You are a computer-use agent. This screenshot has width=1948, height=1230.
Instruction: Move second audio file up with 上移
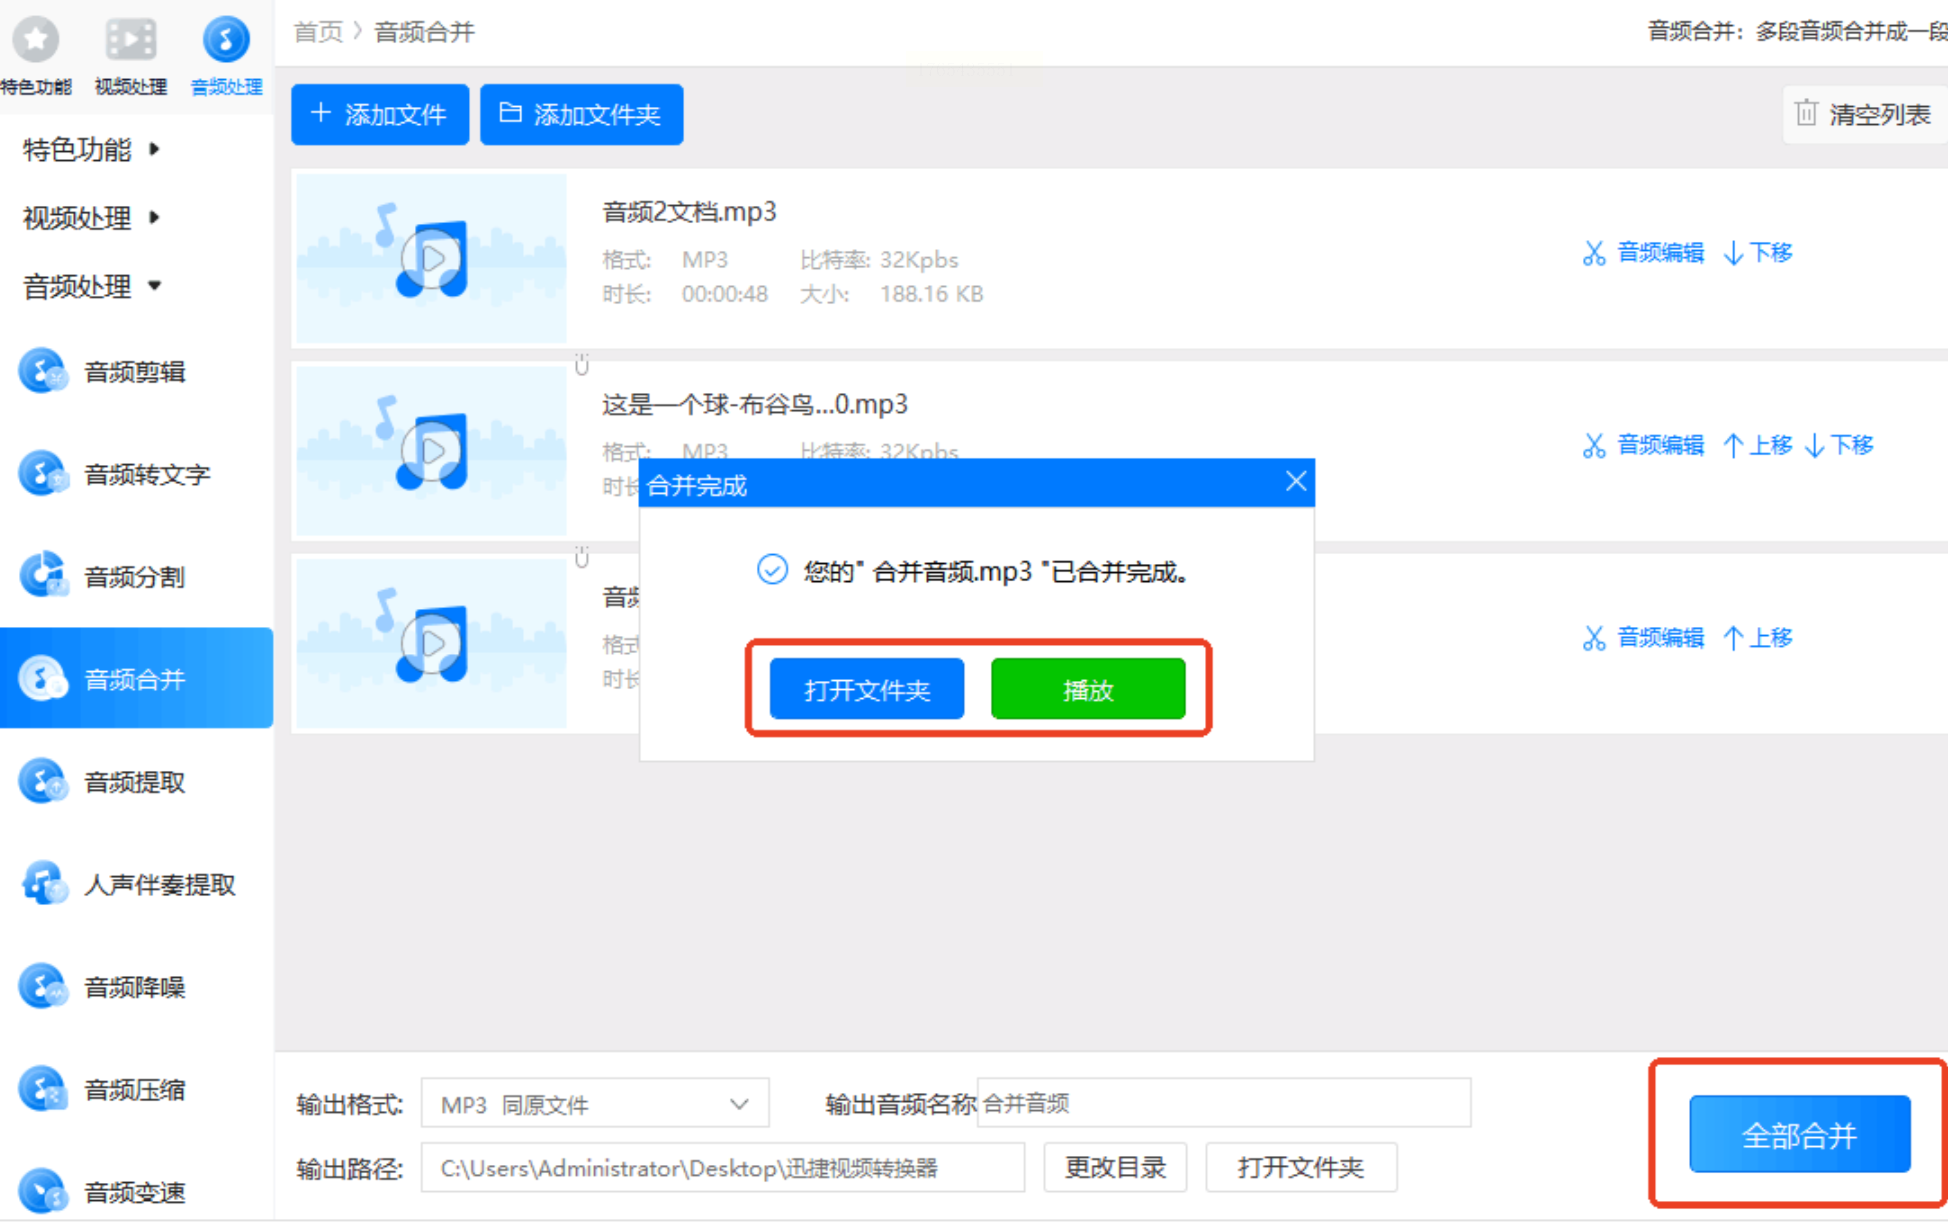tap(1758, 445)
